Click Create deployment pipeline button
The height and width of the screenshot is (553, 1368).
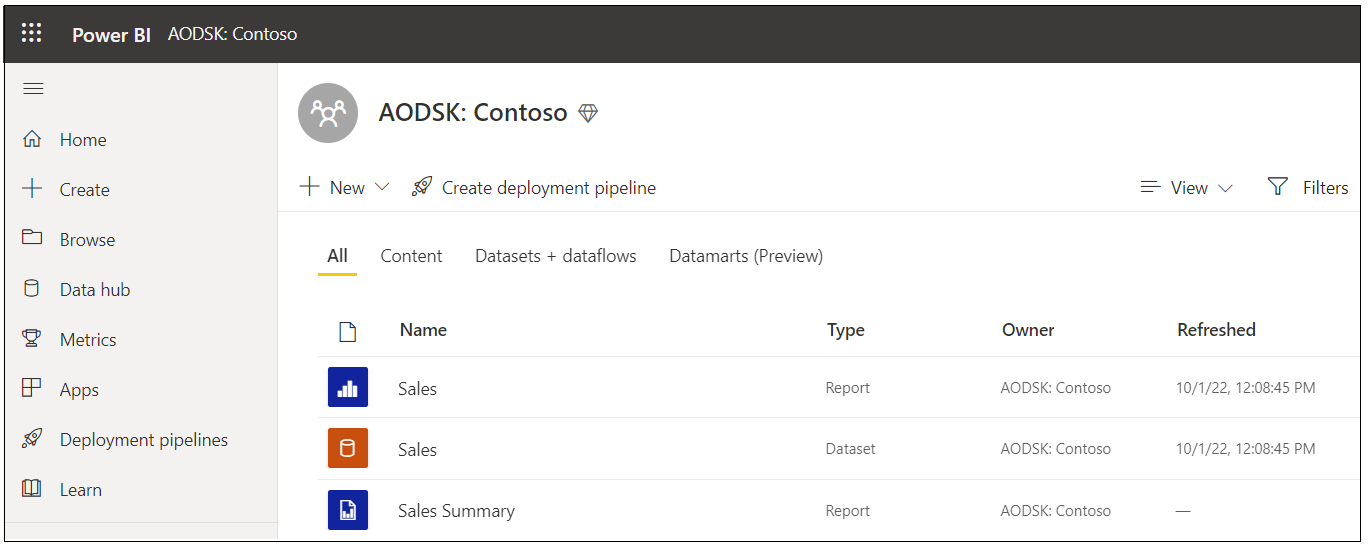[534, 187]
